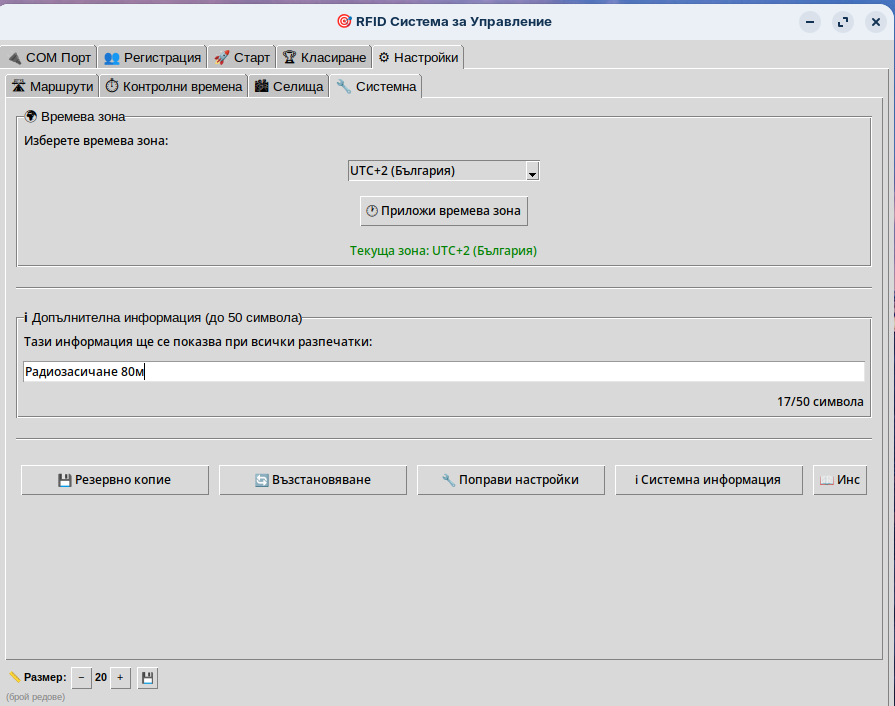Open the Контролни времена sub-tab
The height and width of the screenshot is (706, 895).
pyautogui.click(x=174, y=87)
